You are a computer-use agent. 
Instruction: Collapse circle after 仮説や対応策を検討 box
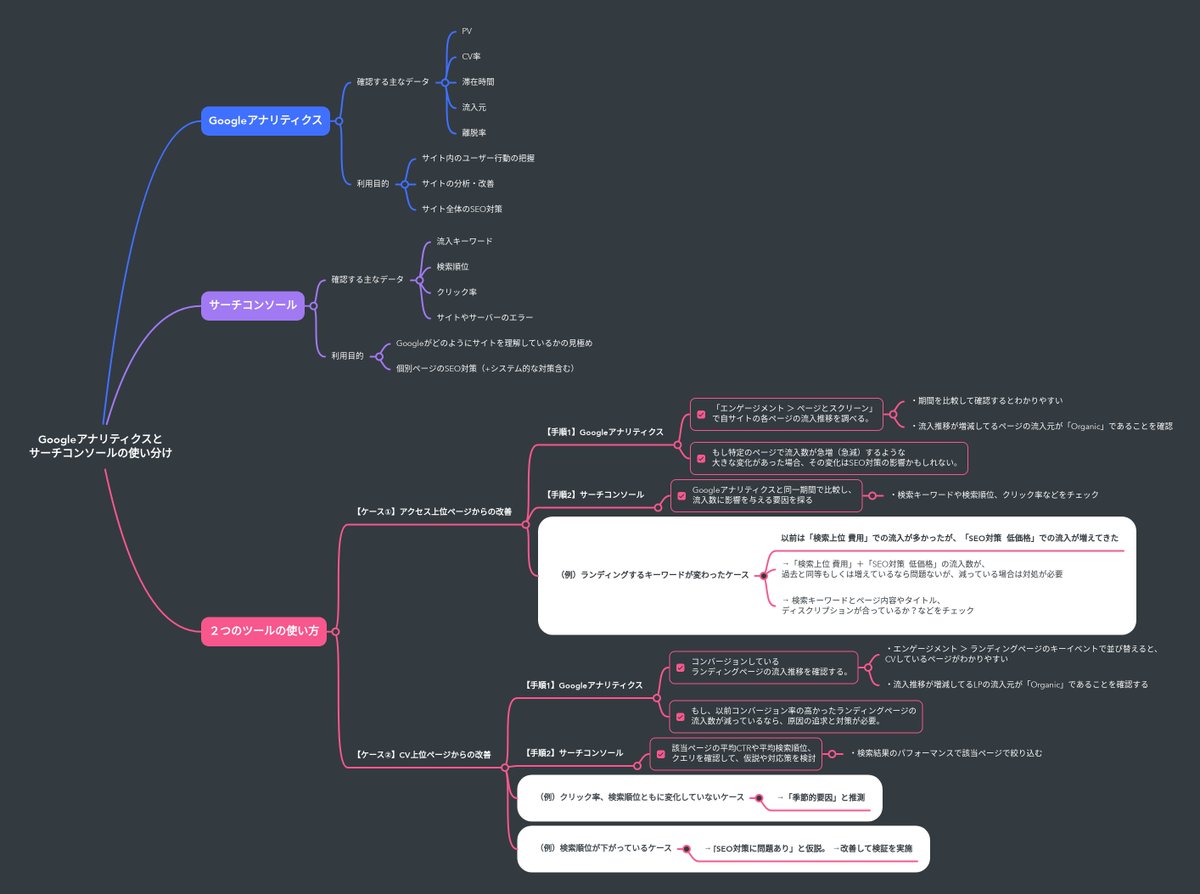click(x=834, y=754)
